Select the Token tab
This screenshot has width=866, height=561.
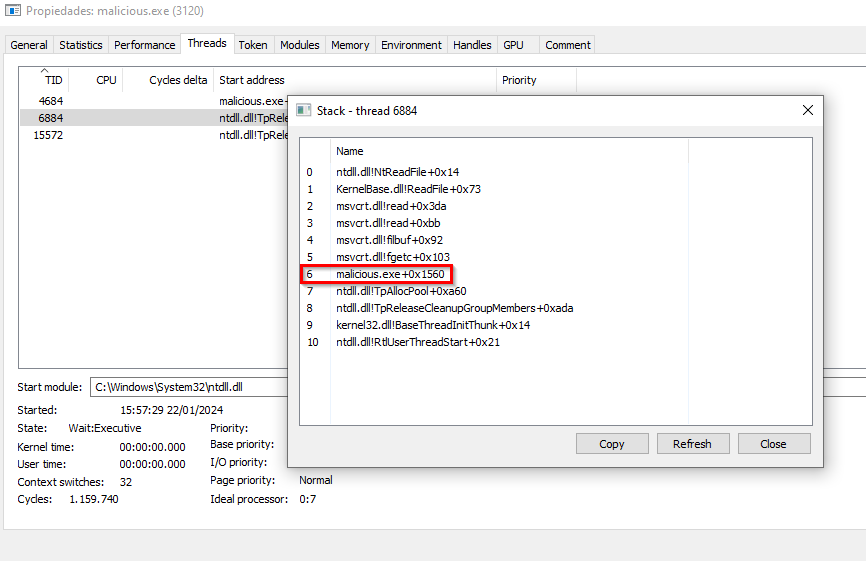[x=253, y=45]
